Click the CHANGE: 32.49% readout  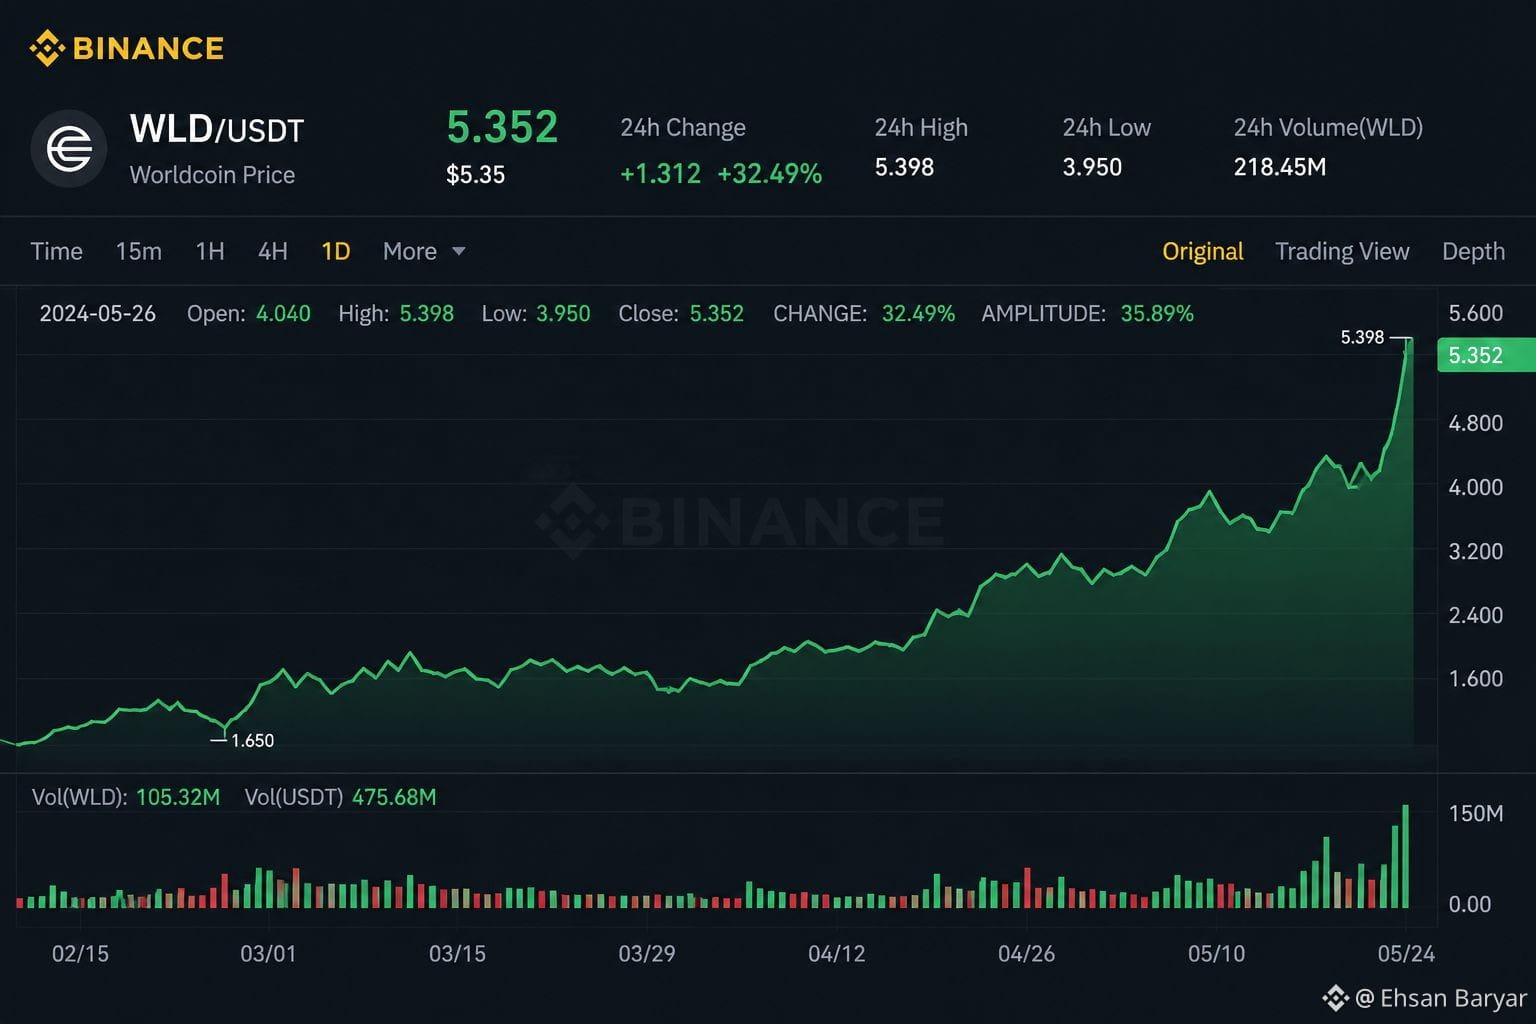point(864,314)
